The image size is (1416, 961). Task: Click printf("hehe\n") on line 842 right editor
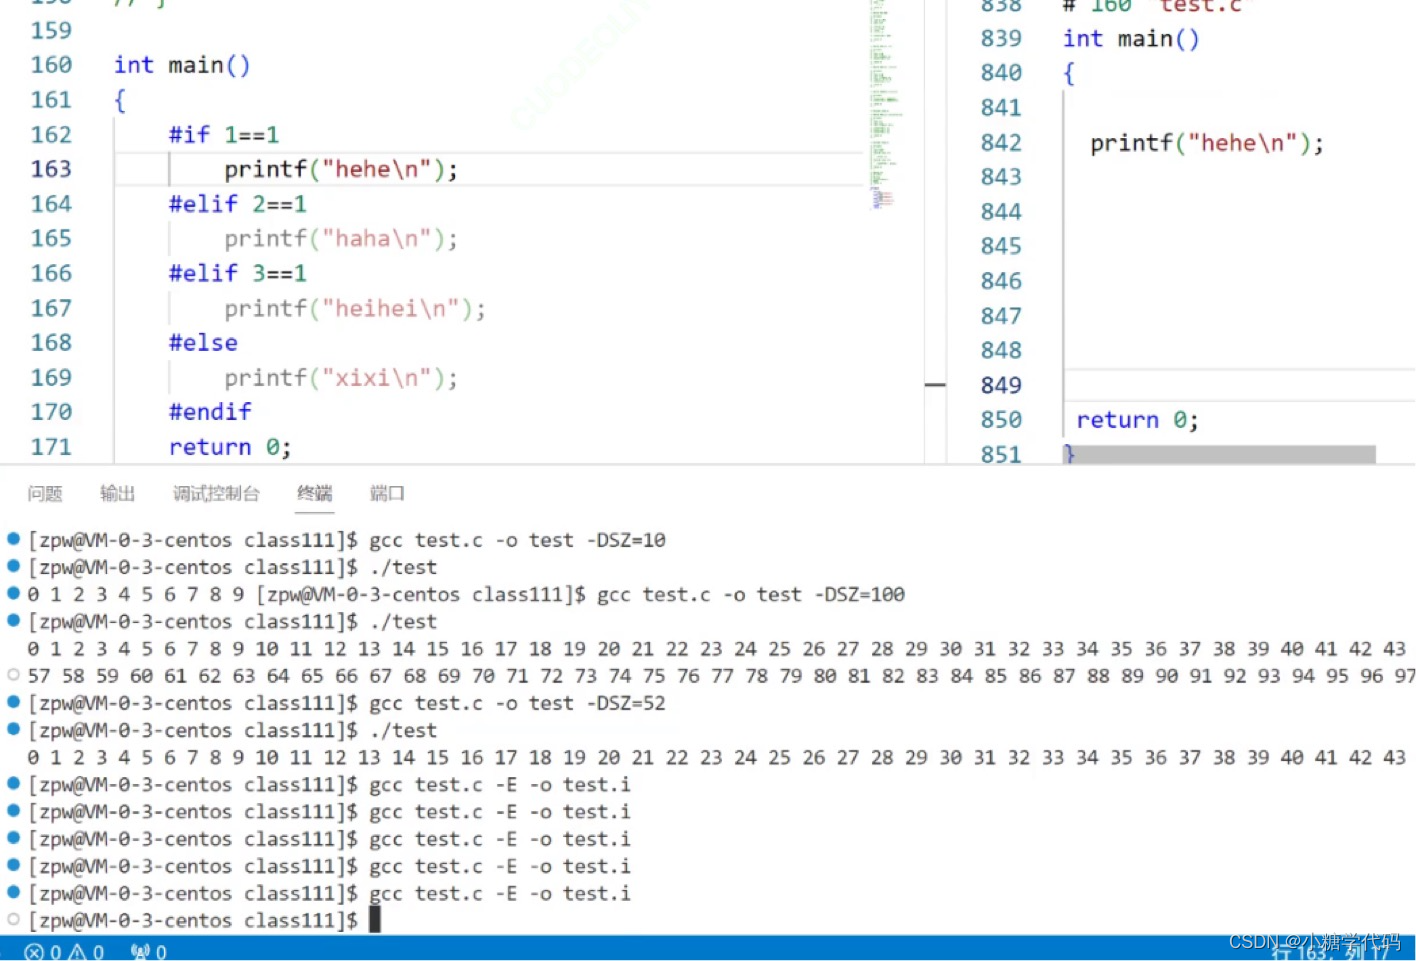tap(1207, 143)
